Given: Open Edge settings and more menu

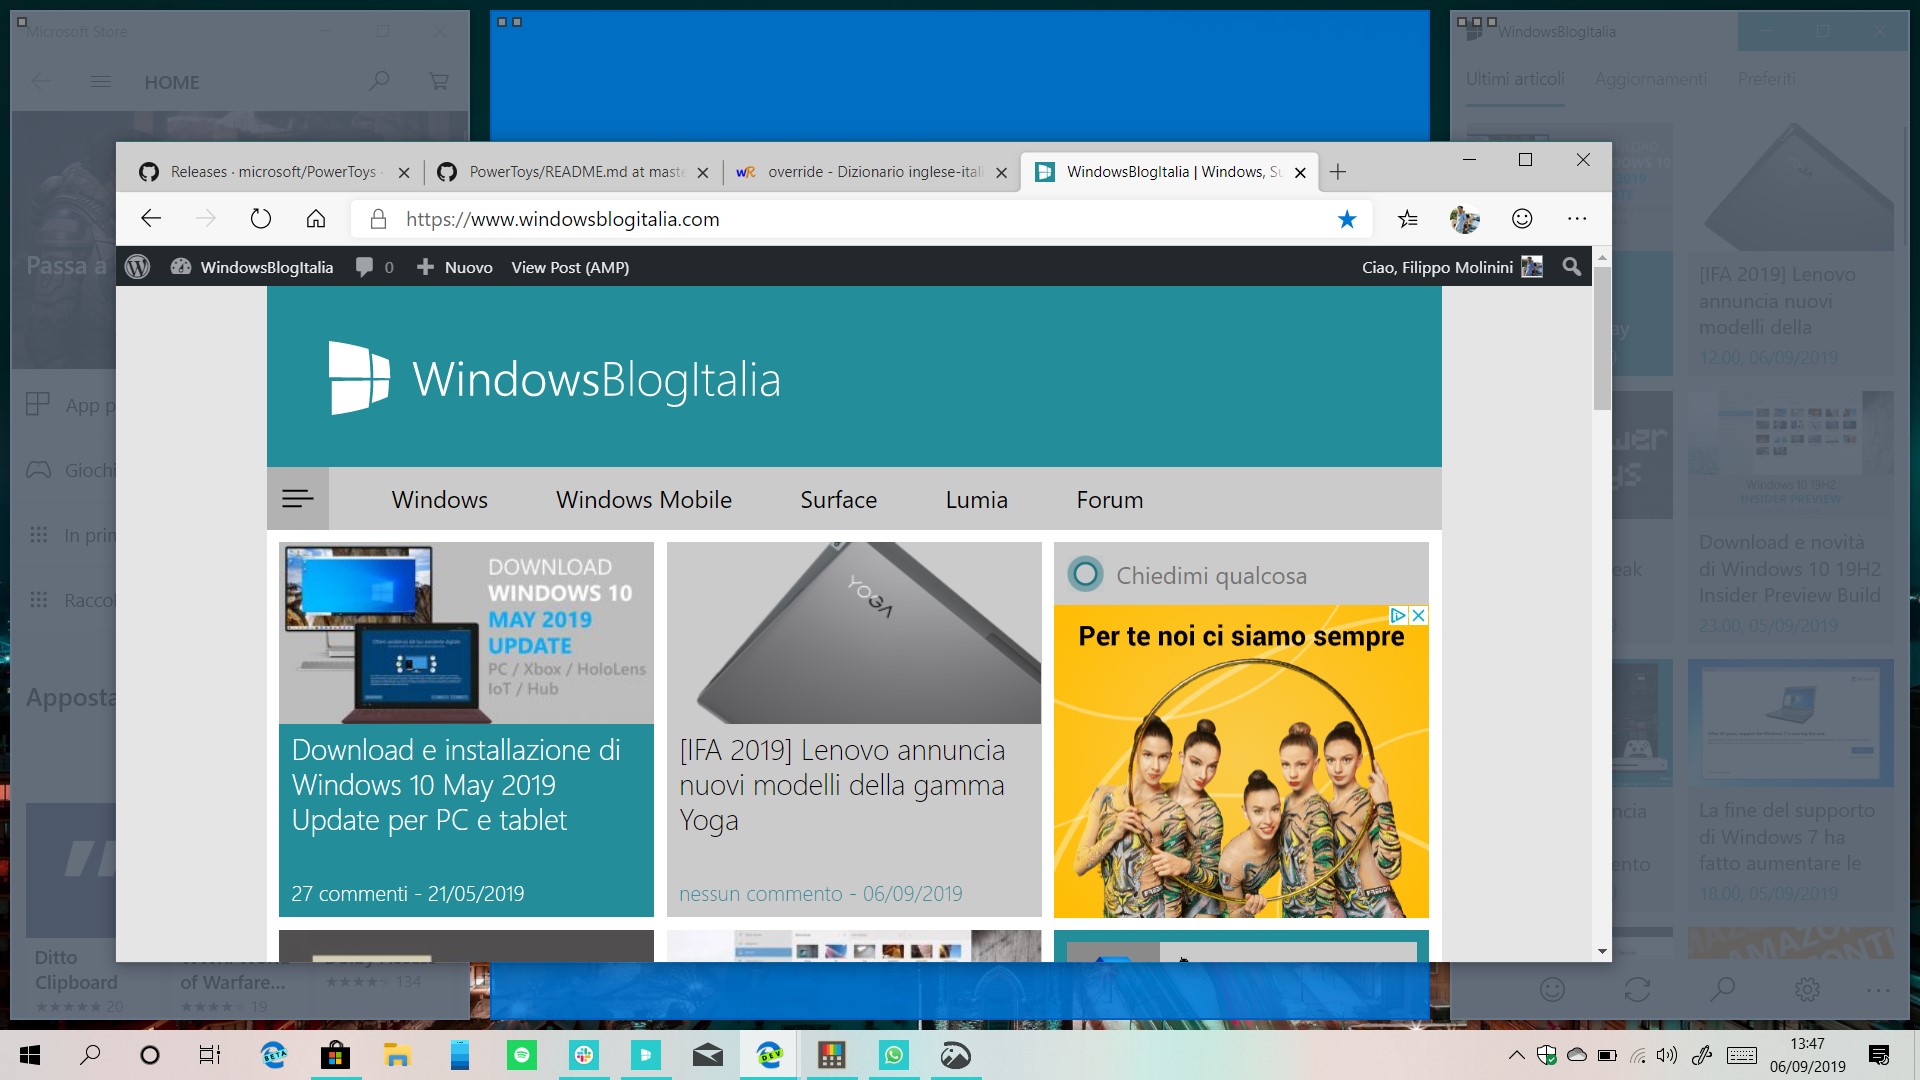Looking at the screenshot, I should pos(1577,219).
